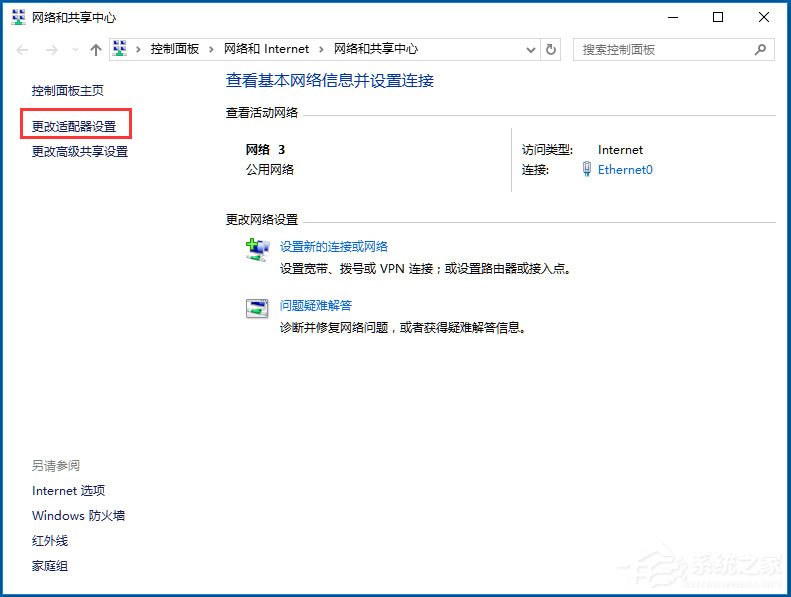Open Internet 选项 link
Screen dimensions: 791x597
[x=68, y=491]
